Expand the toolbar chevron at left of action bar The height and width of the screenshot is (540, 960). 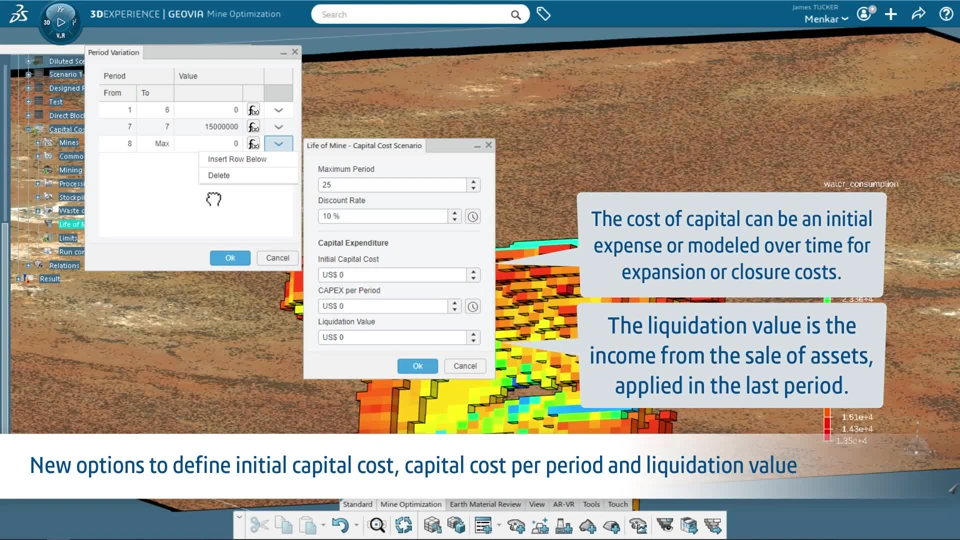[239, 518]
